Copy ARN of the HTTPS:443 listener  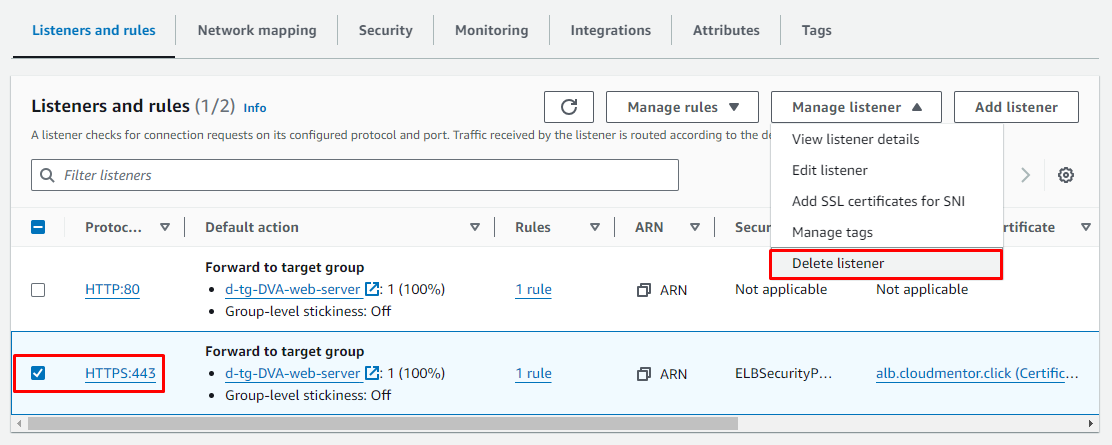pyautogui.click(x=644, y=374)
